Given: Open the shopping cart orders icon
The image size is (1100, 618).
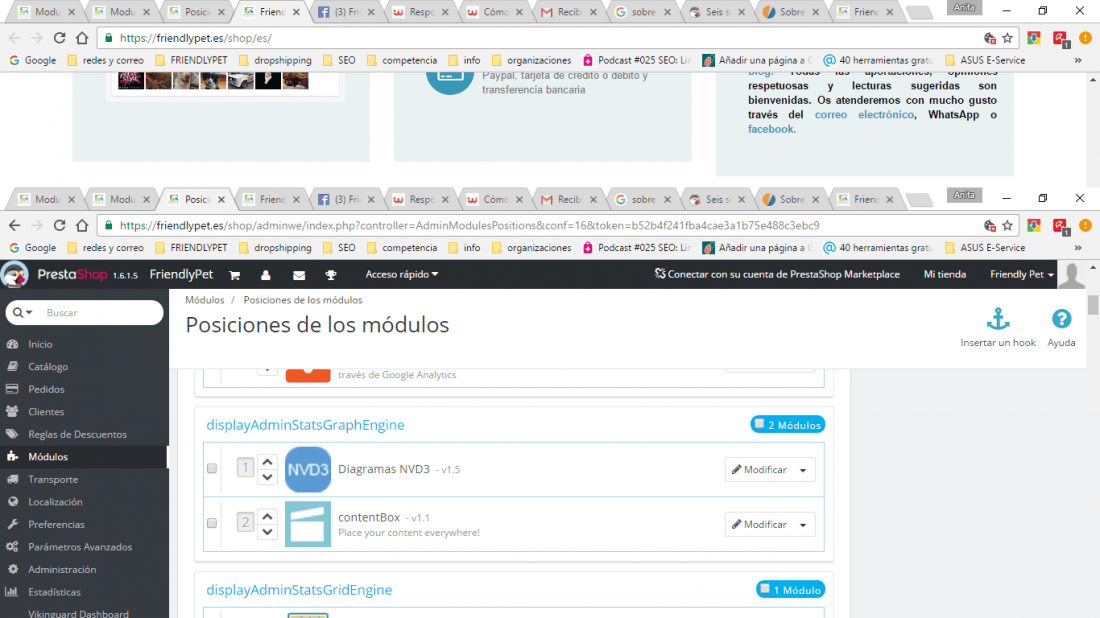Looking at the screenshot, I should pyautogui.click(x=234, y=275).
